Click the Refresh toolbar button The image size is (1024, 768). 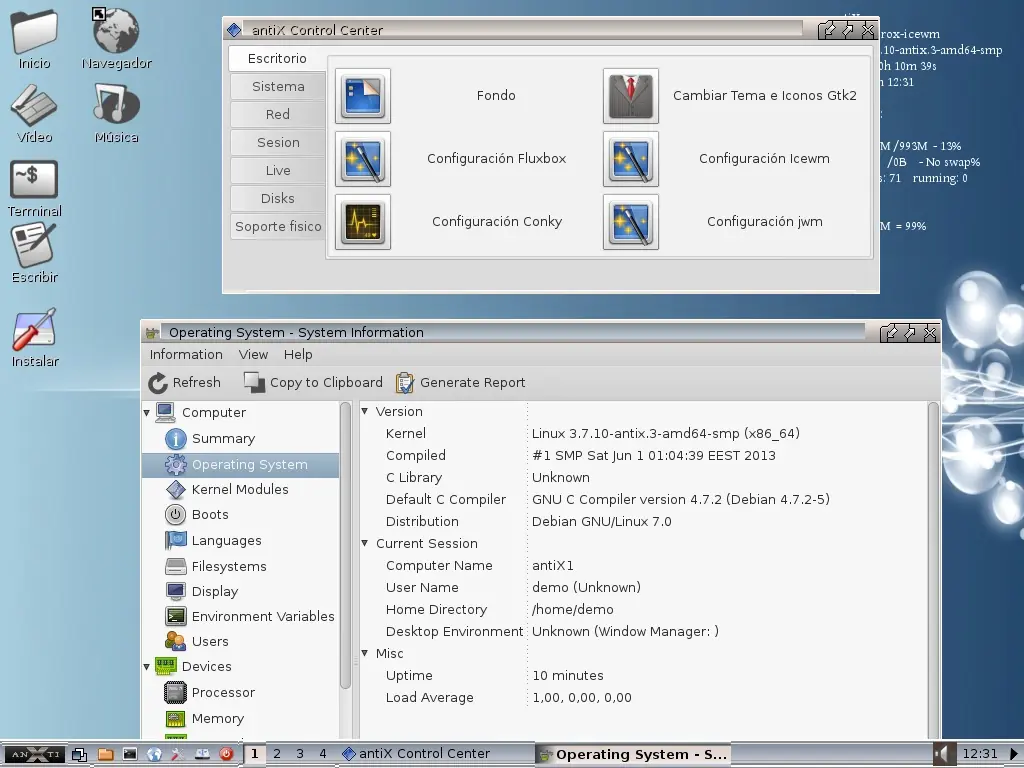tap(184, 383)
